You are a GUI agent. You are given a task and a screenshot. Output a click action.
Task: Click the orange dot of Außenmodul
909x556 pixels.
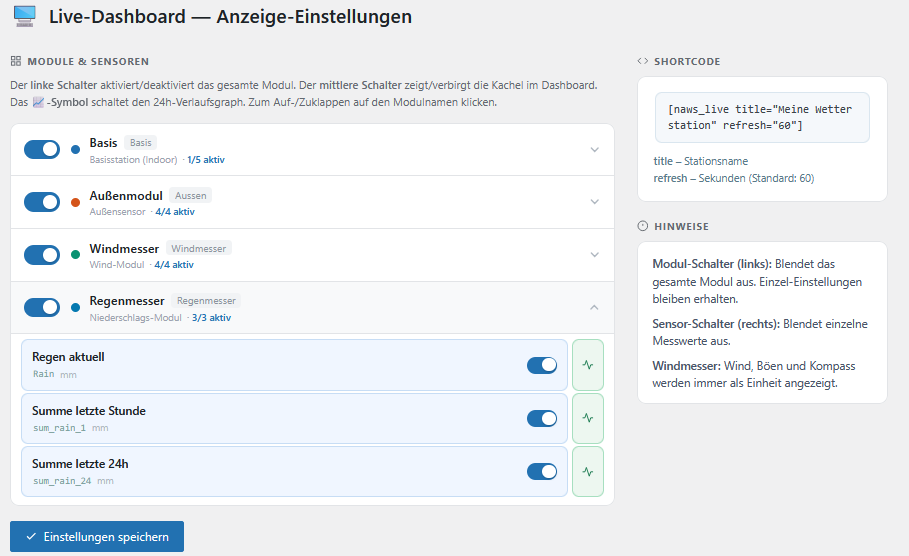76,203
